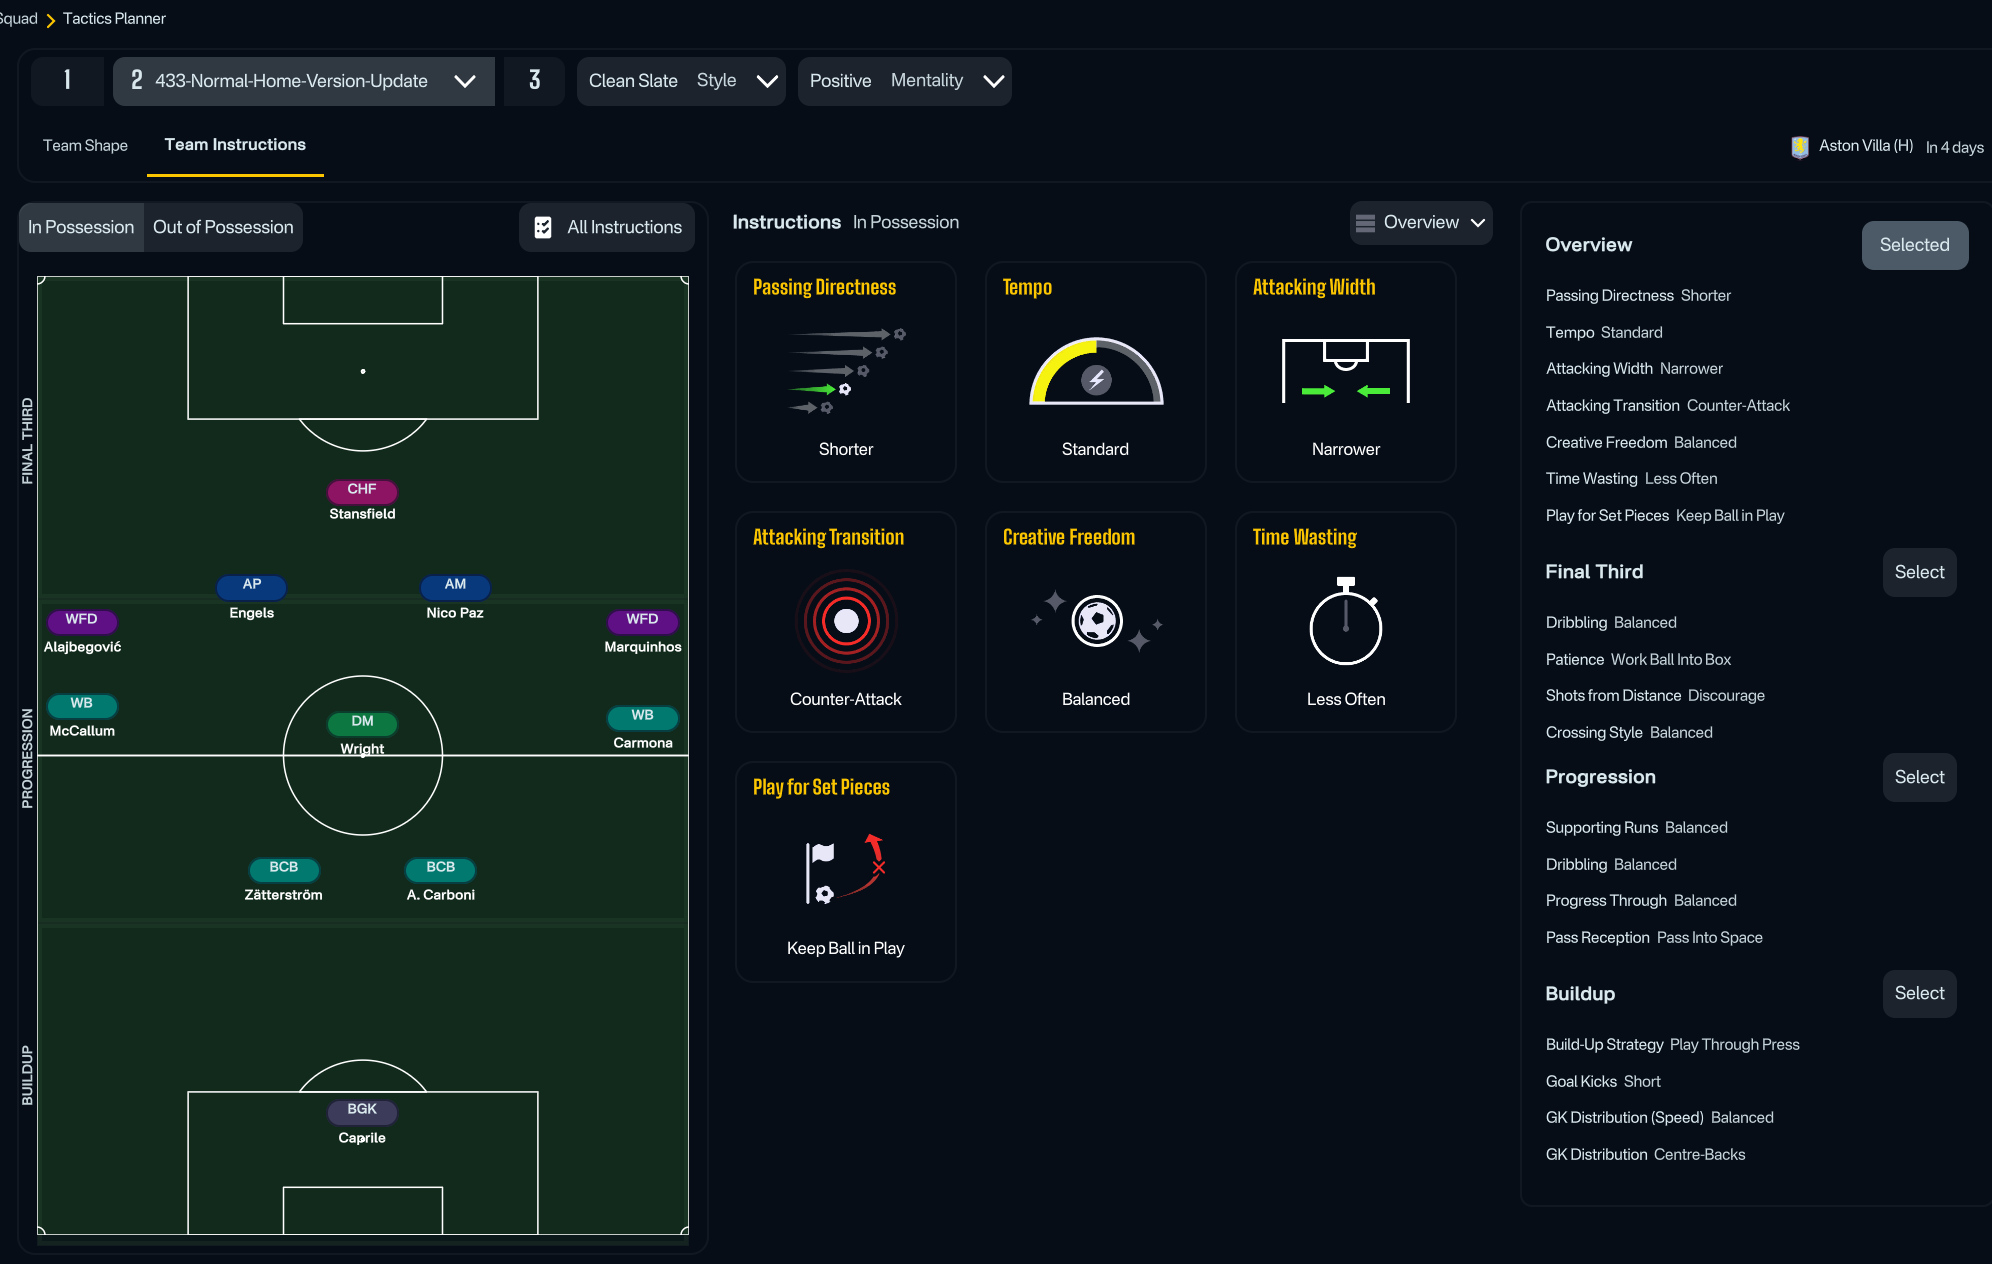Open the Tempo Standard card
This screenshot has width=1992, height=1264.
pos(1096,372)
